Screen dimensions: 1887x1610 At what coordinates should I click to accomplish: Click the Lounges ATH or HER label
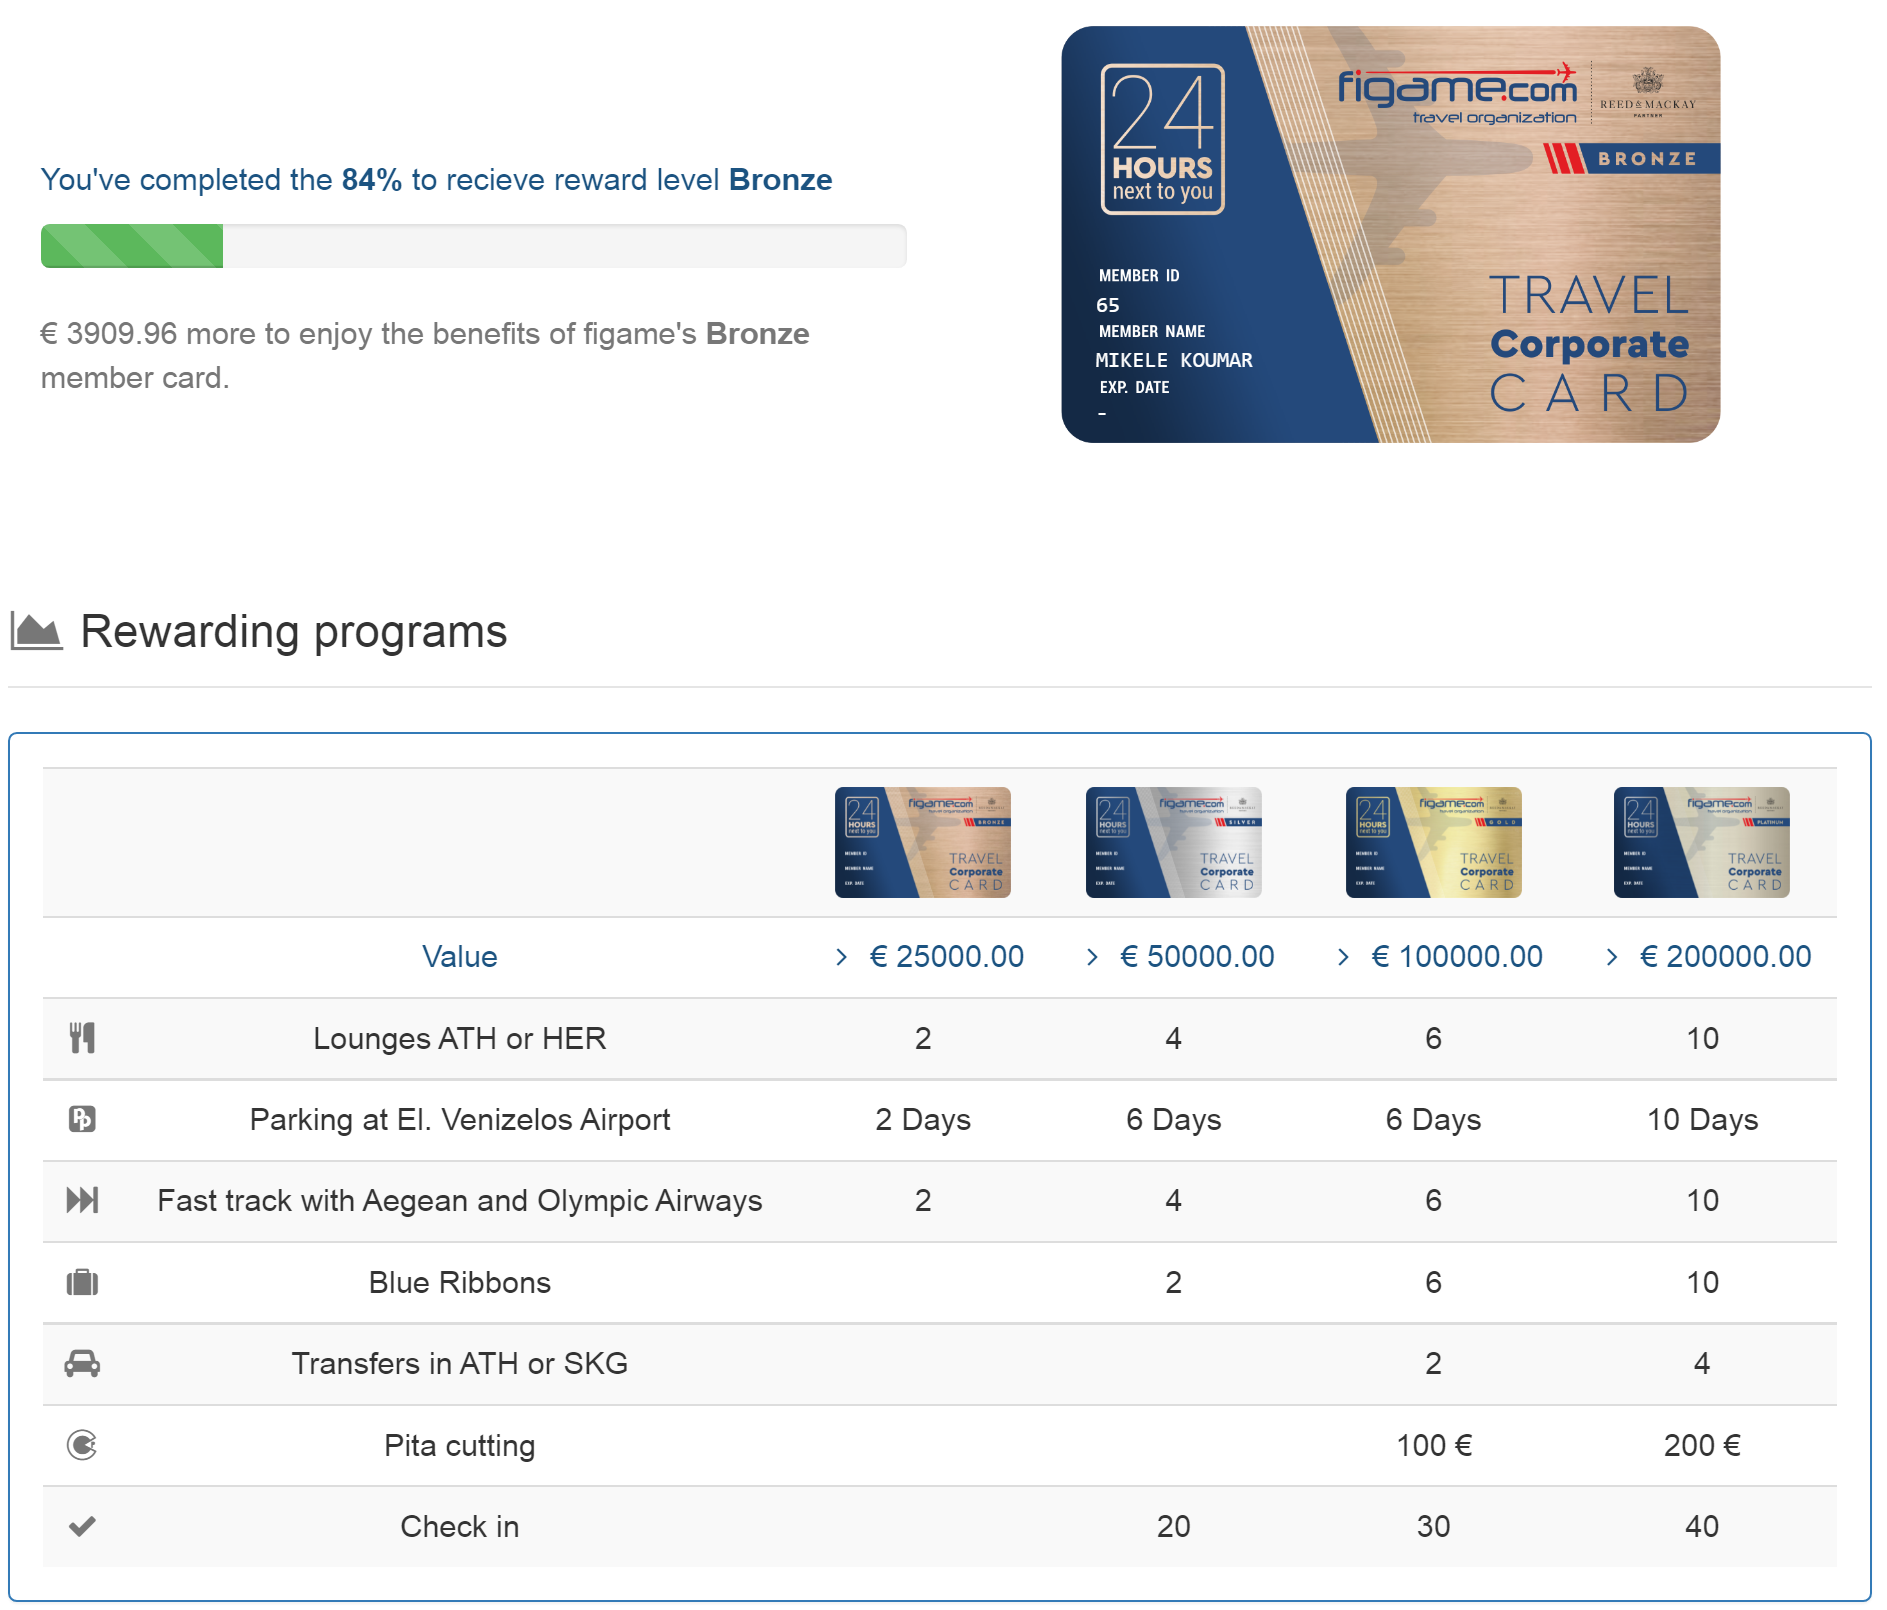coord(460,1038)
